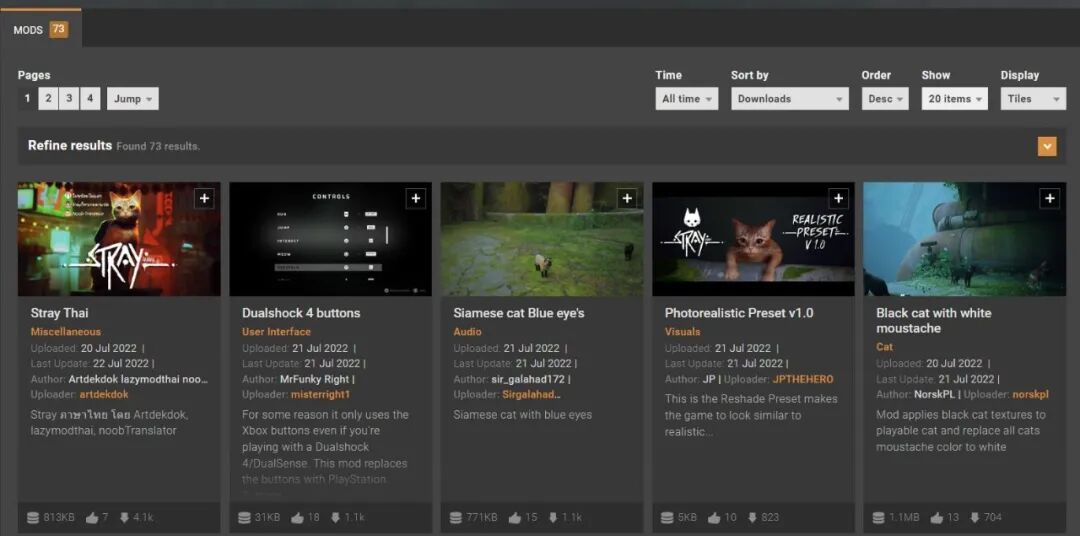
Task: Open the Stray Thai thumbnail image
Action: click(x=119, y=239)
